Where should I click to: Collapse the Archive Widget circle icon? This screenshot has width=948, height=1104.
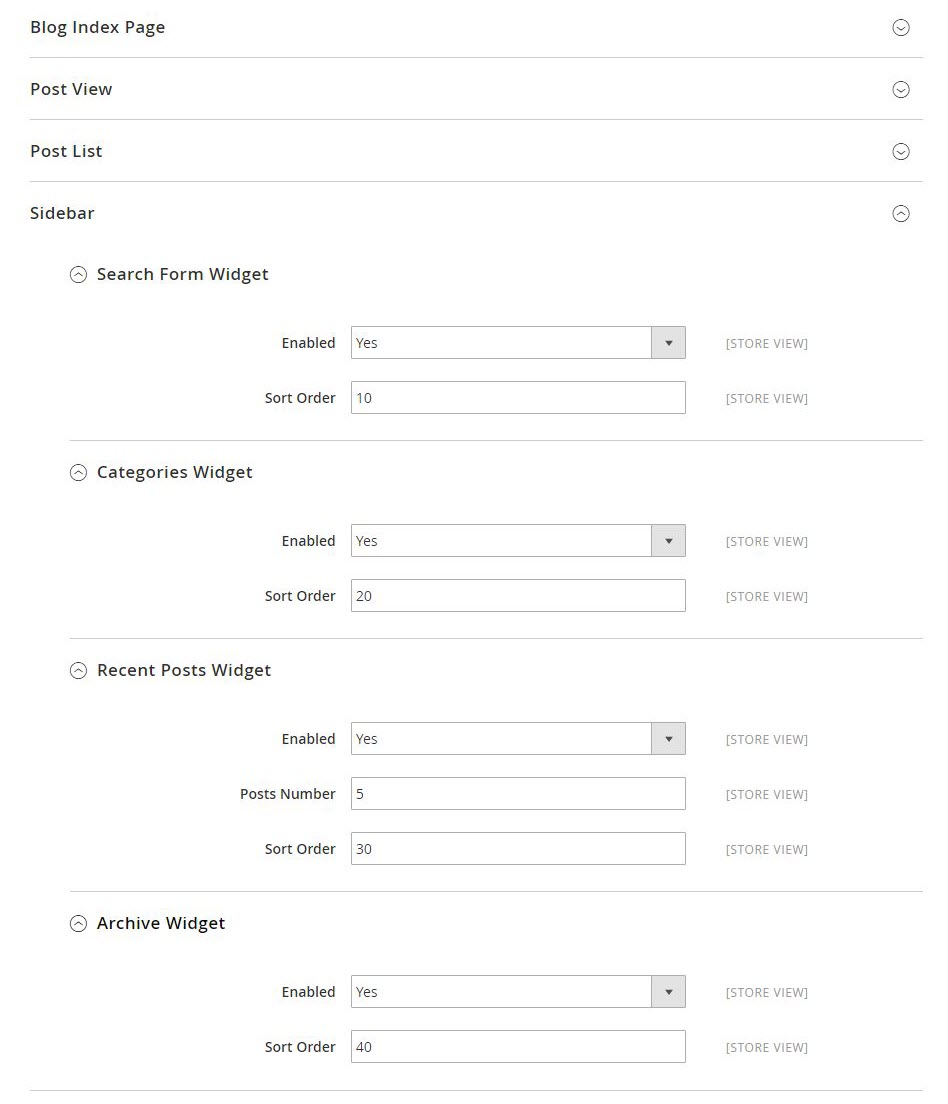(79, 923)
